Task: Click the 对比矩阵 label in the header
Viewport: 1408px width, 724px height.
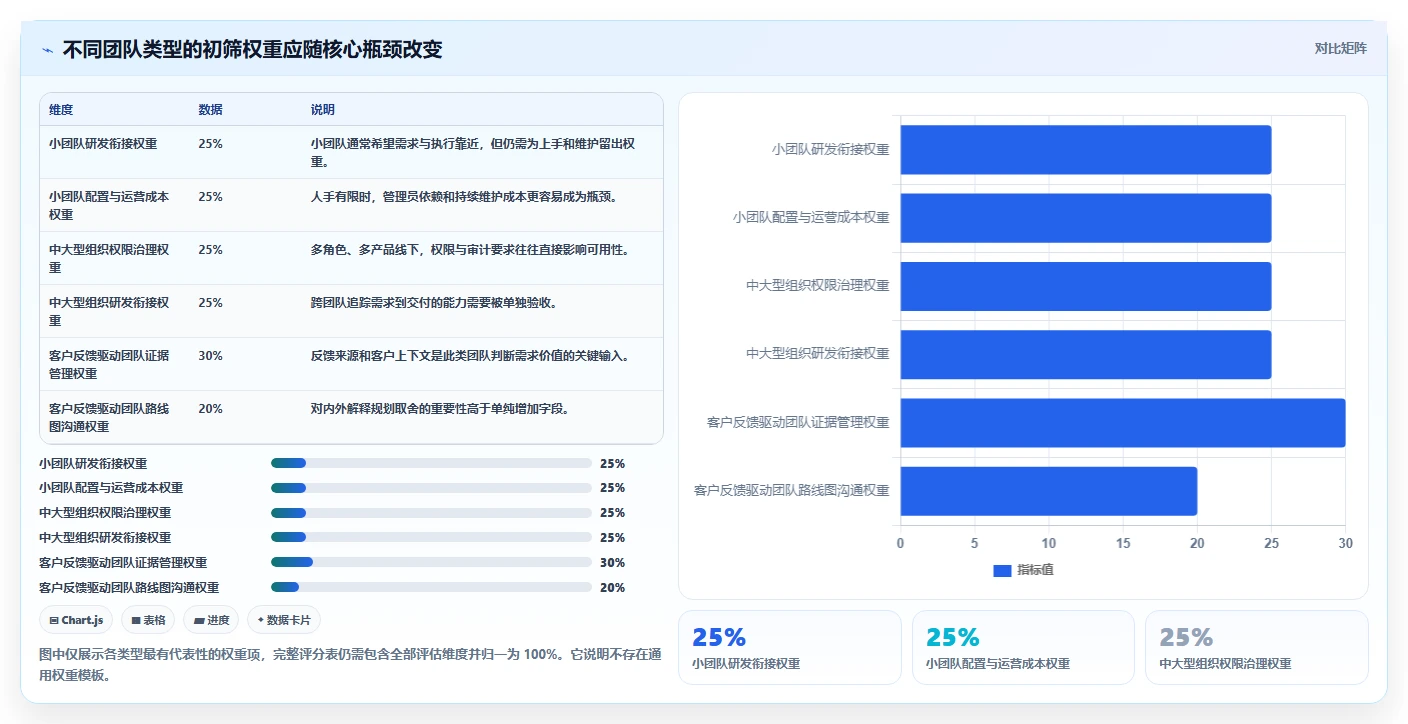Action: coord(1340,48)
